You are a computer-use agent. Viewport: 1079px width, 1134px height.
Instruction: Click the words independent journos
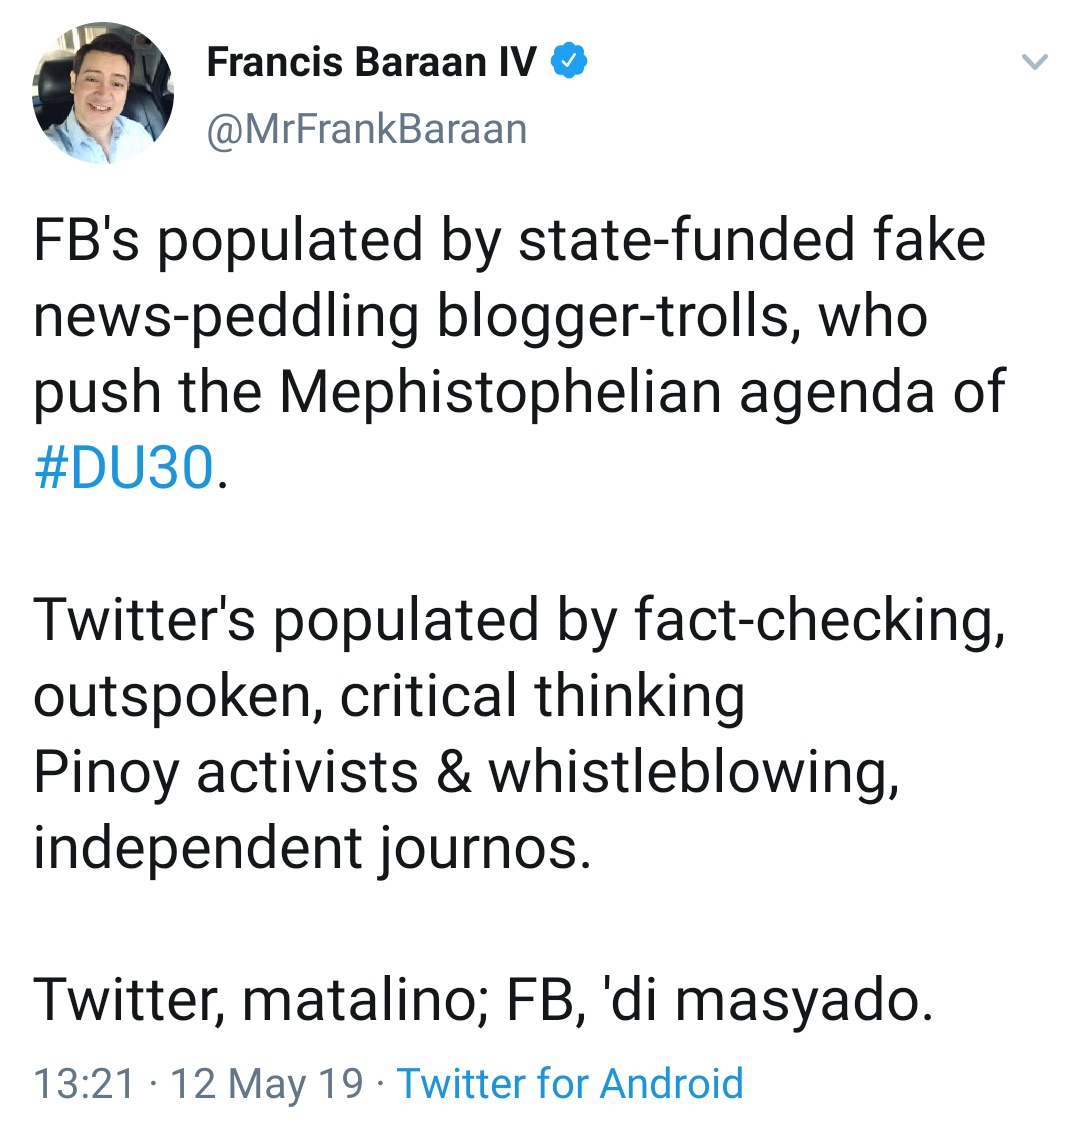click(311, 848)
